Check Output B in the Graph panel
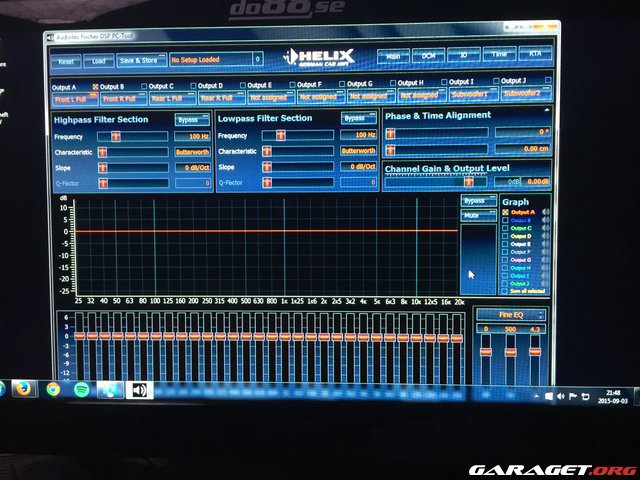Viewport: 640px width, 480px height. point(505,221)
